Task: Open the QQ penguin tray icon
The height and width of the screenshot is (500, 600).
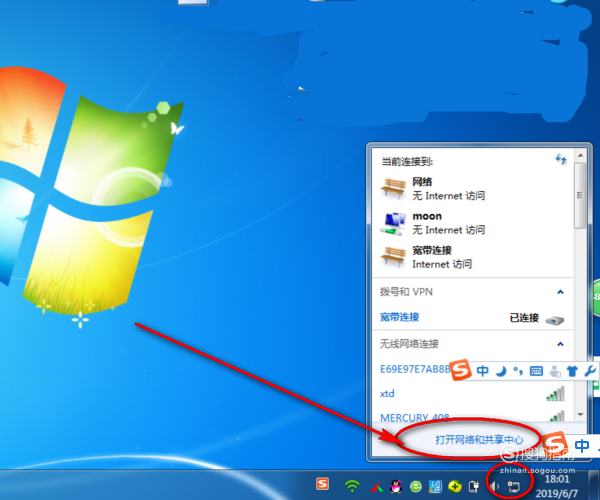Action: click(396, 486)
